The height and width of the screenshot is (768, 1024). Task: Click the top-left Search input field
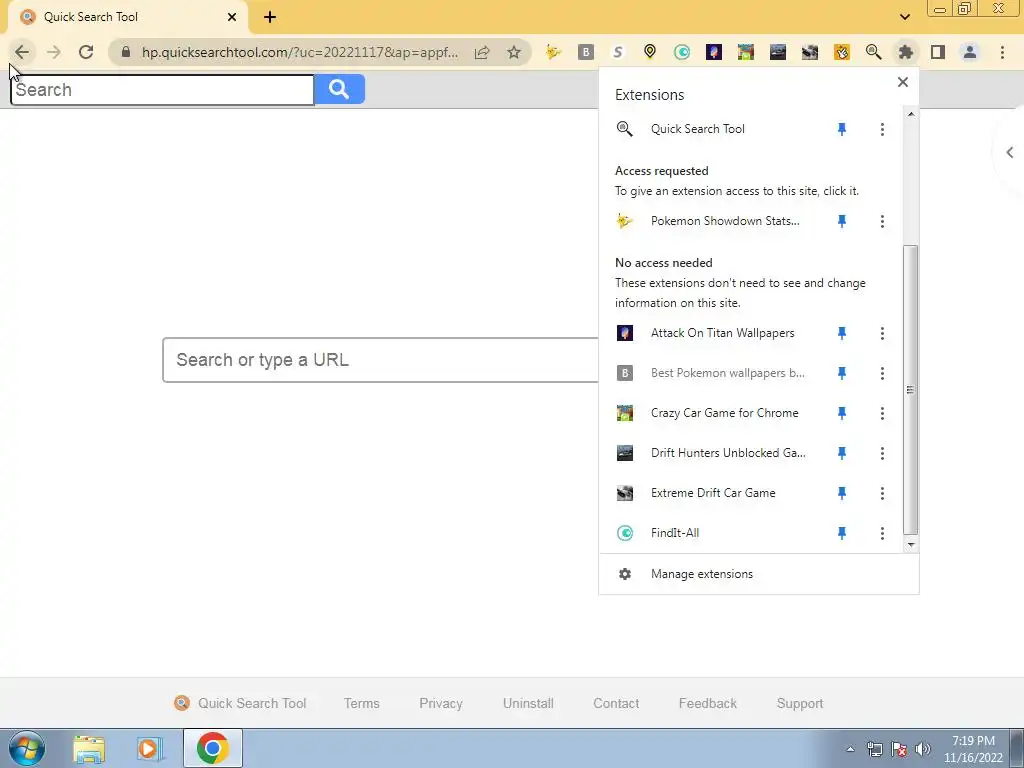[x=162, y=89]
